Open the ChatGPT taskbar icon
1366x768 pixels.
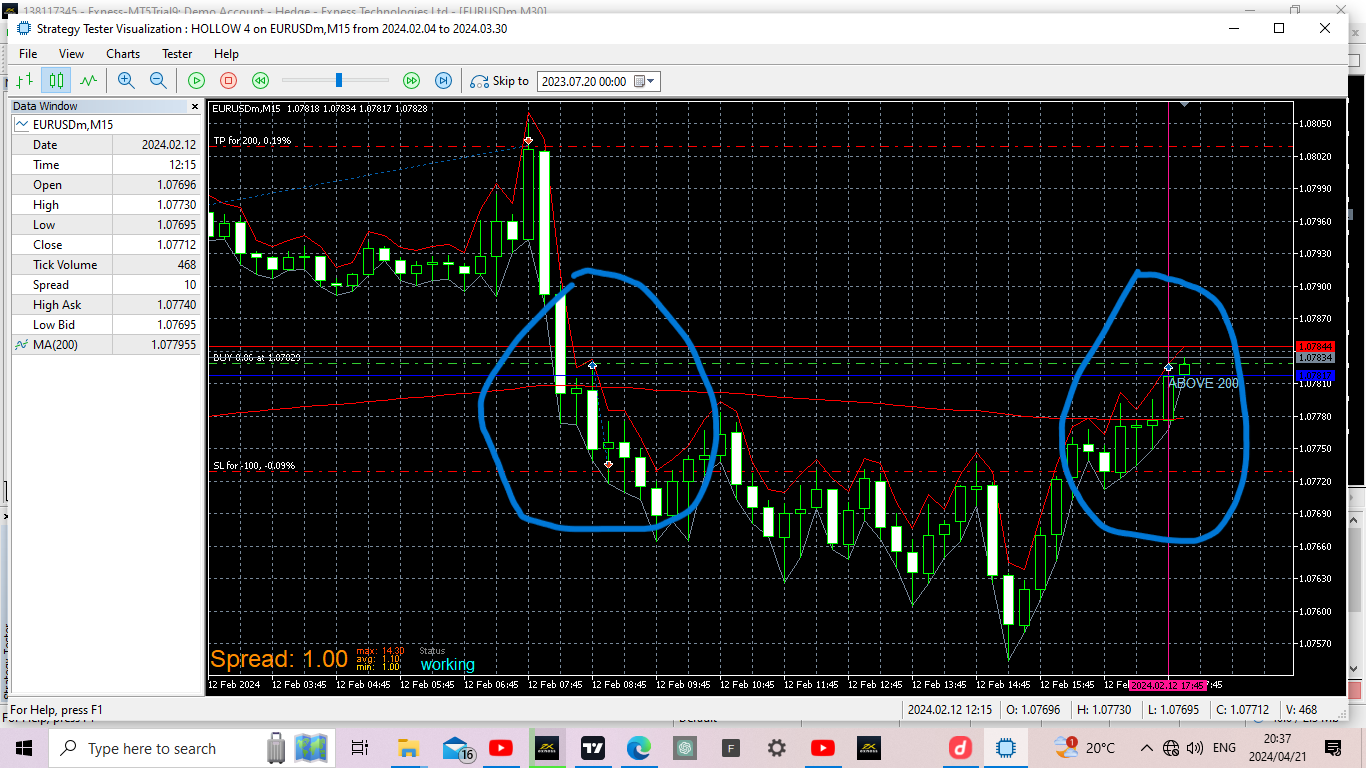[x=685, y=748]
